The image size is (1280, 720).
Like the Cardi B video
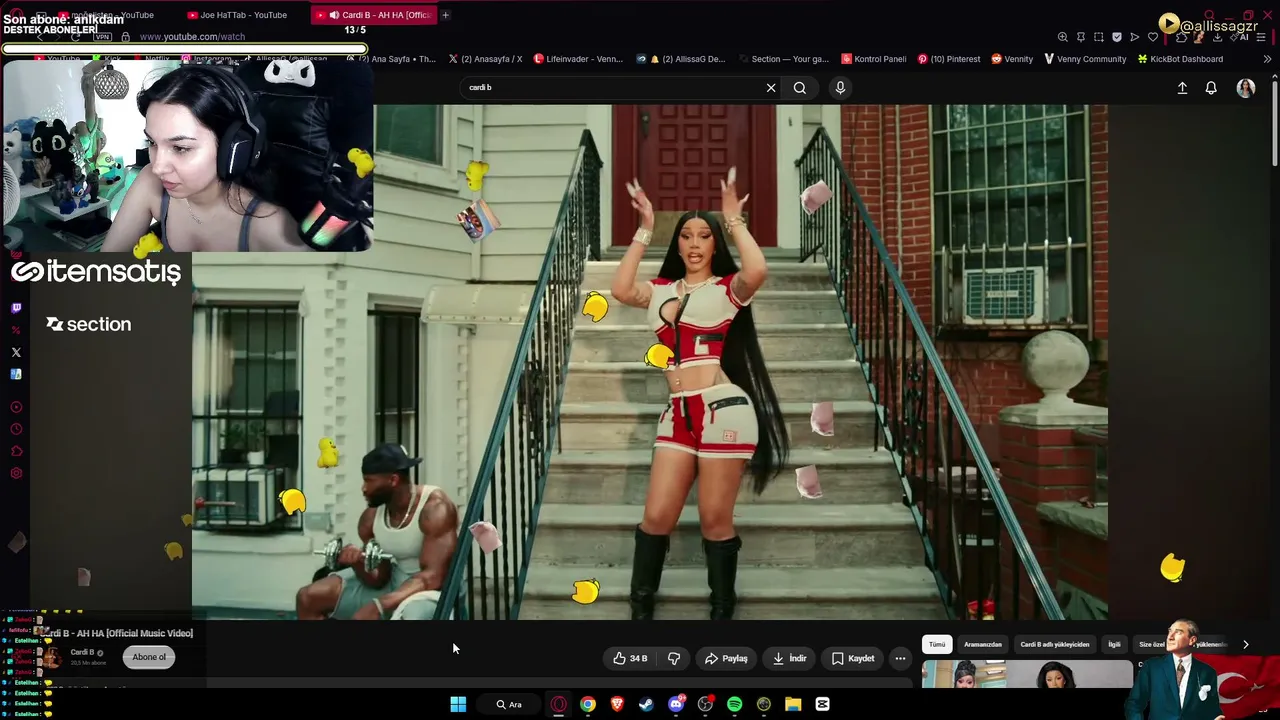631,658
